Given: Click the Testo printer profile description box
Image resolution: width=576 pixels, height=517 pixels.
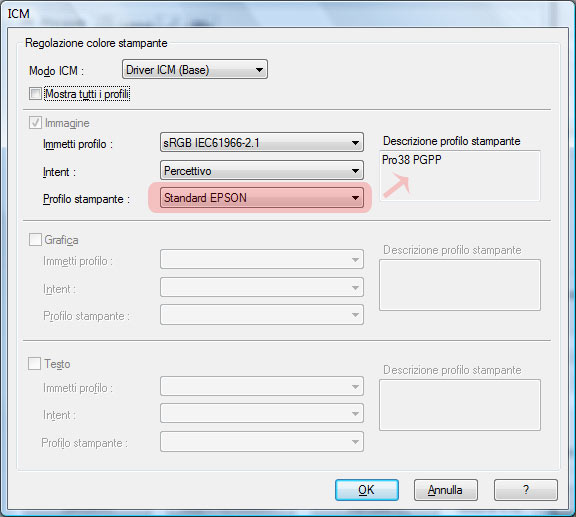Looking at the screenshot, I should (460, 405).
